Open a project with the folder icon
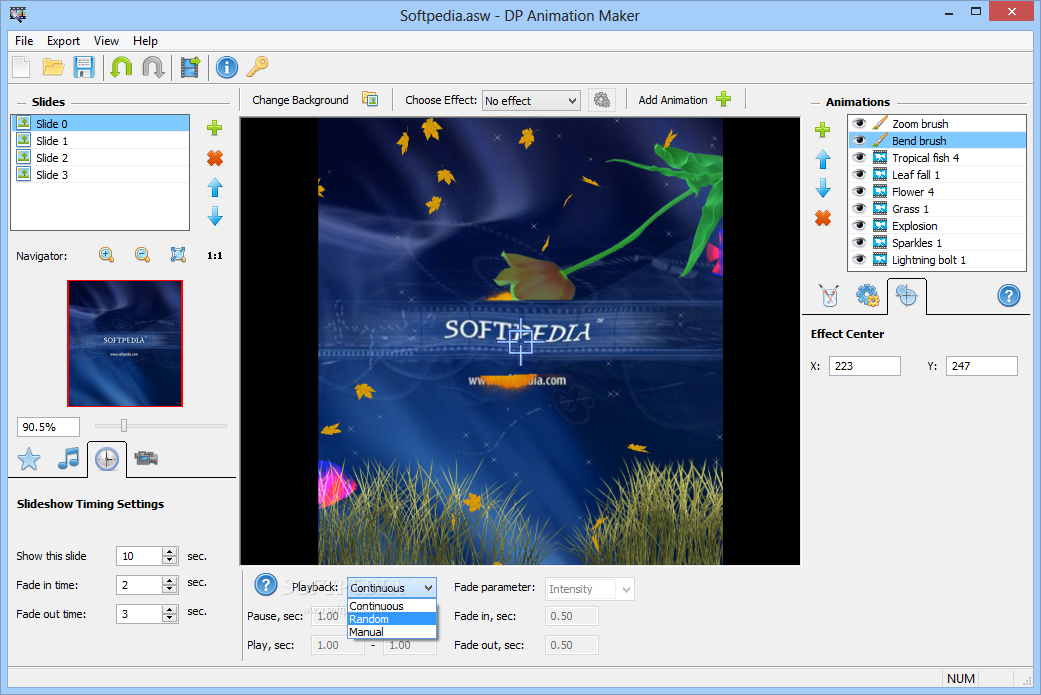Image resolution: width=1041 pixels, height=695 pixels. (53, 67)
